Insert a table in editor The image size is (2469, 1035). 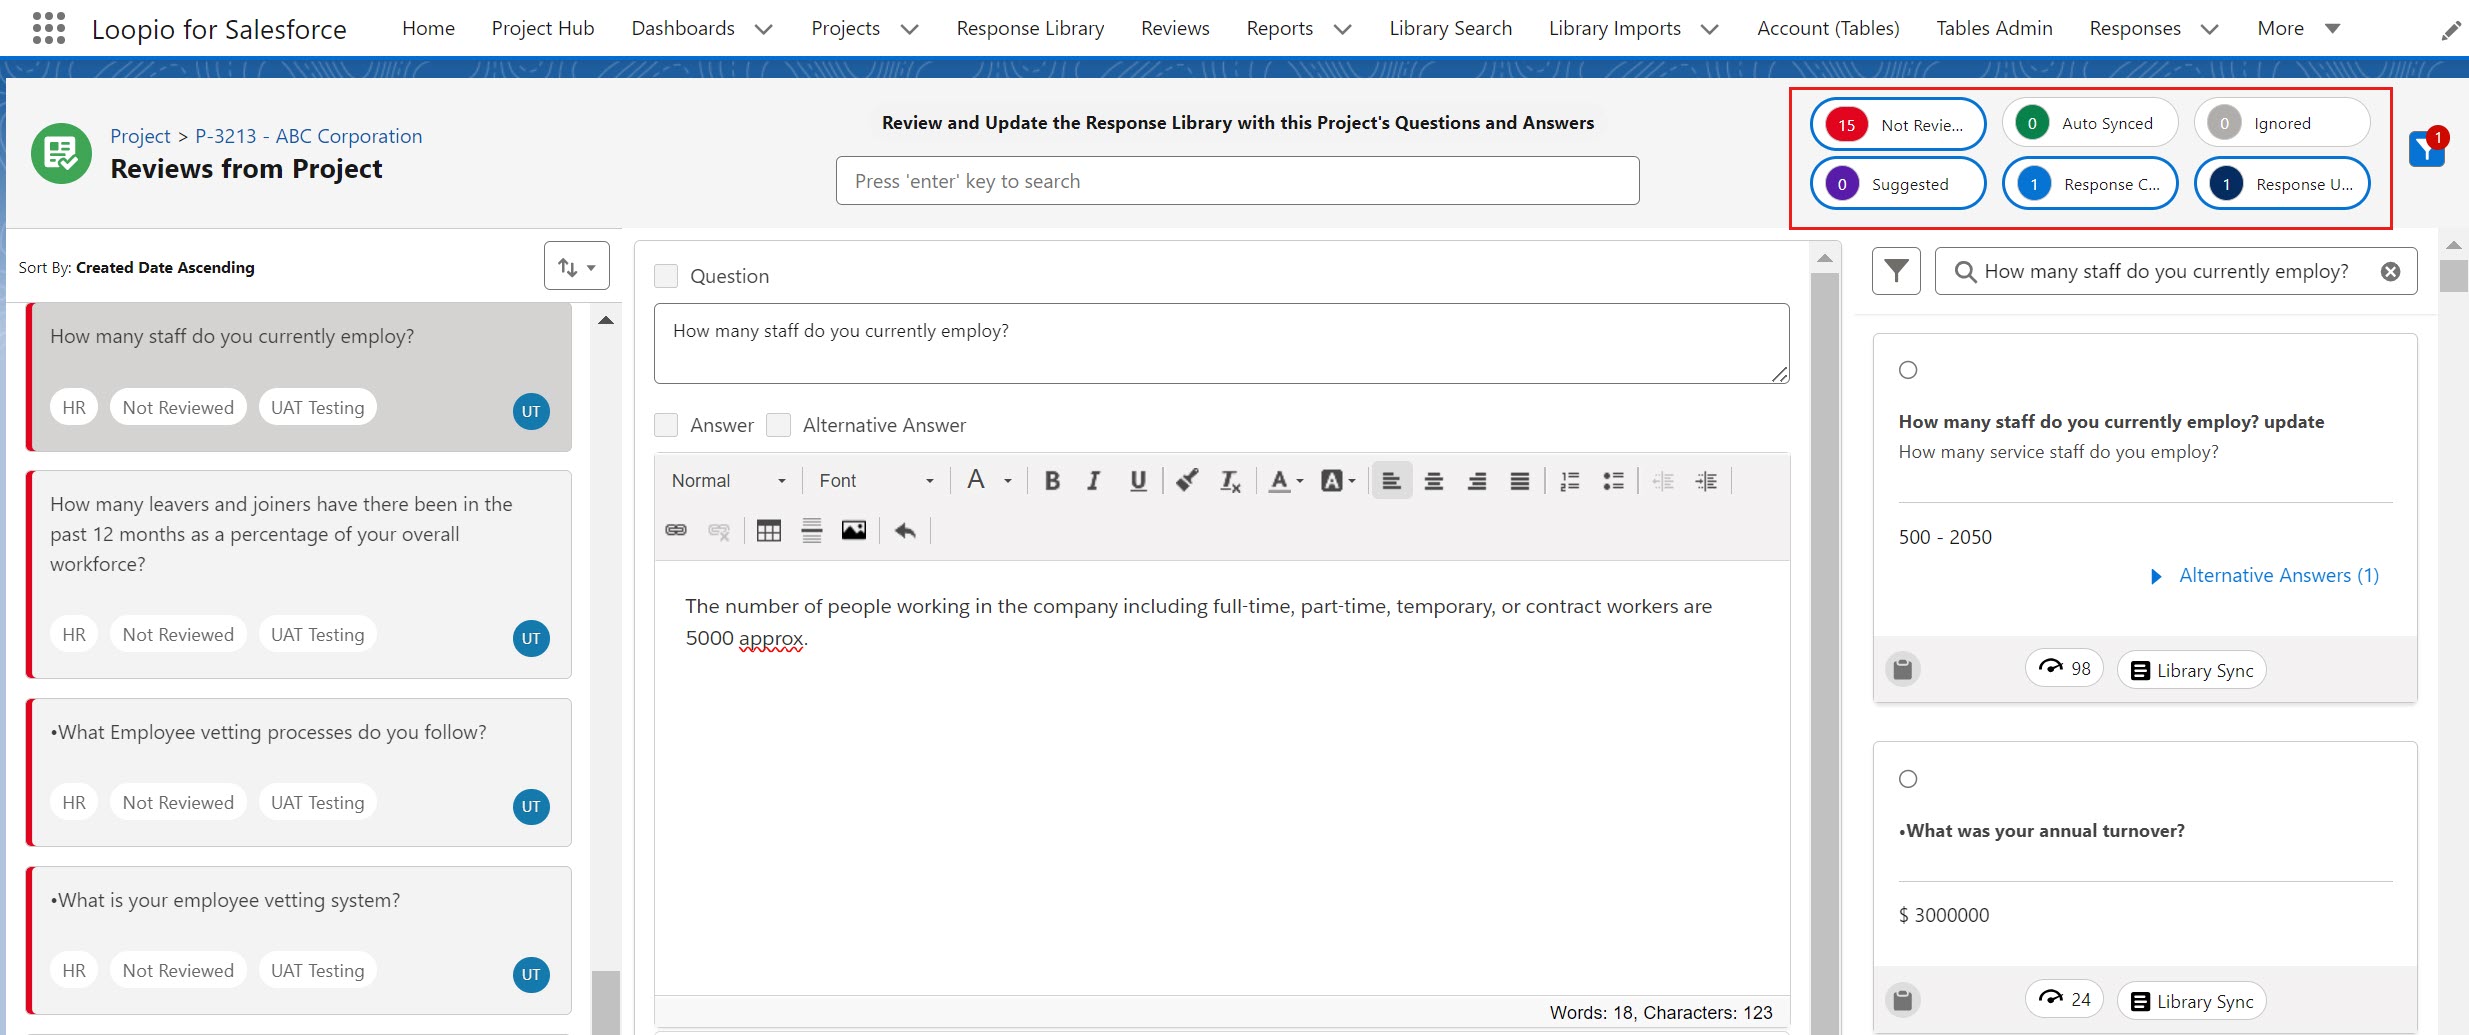click(x=769, y=530)
